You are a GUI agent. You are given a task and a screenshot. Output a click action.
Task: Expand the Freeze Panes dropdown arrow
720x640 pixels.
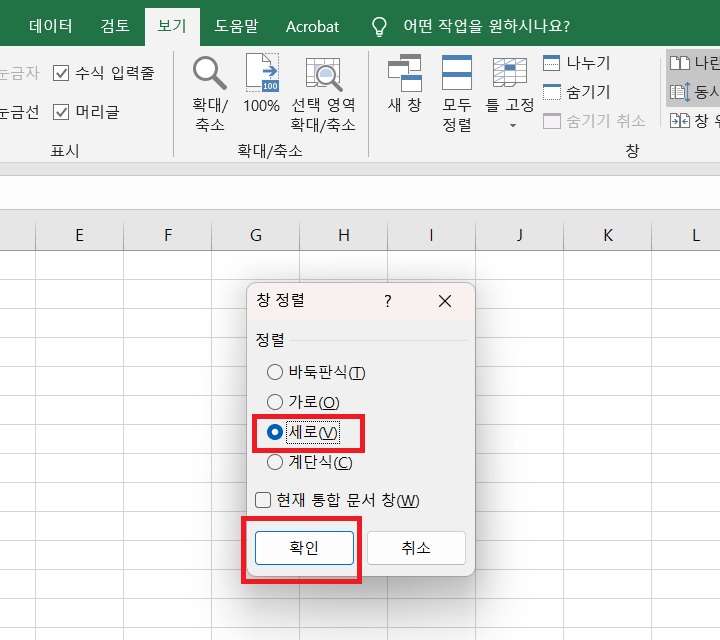point(513,125)
